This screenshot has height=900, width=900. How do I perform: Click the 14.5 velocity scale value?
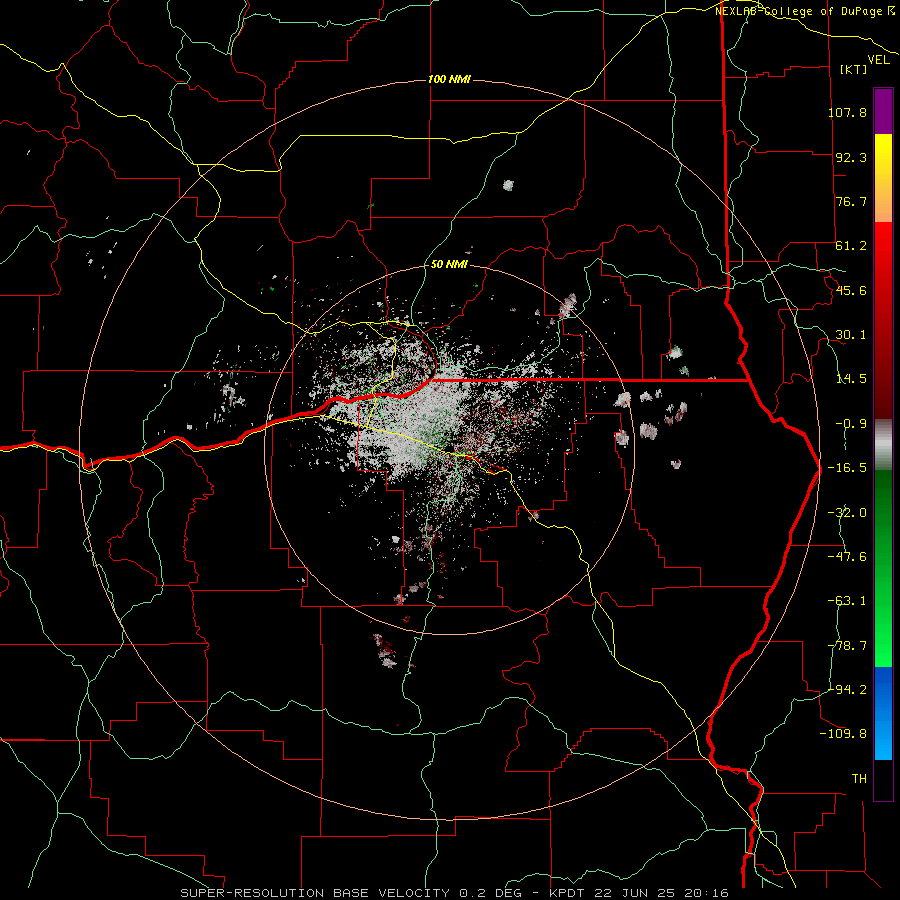pyautogui.click(x=851, y=379)
